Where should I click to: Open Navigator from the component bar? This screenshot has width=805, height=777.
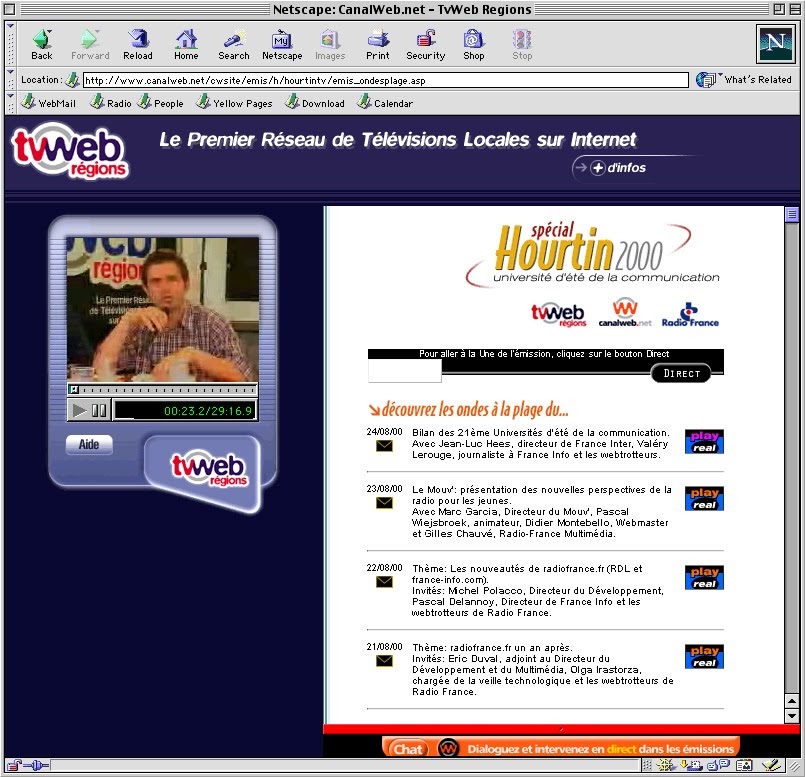tap(666, 765)
